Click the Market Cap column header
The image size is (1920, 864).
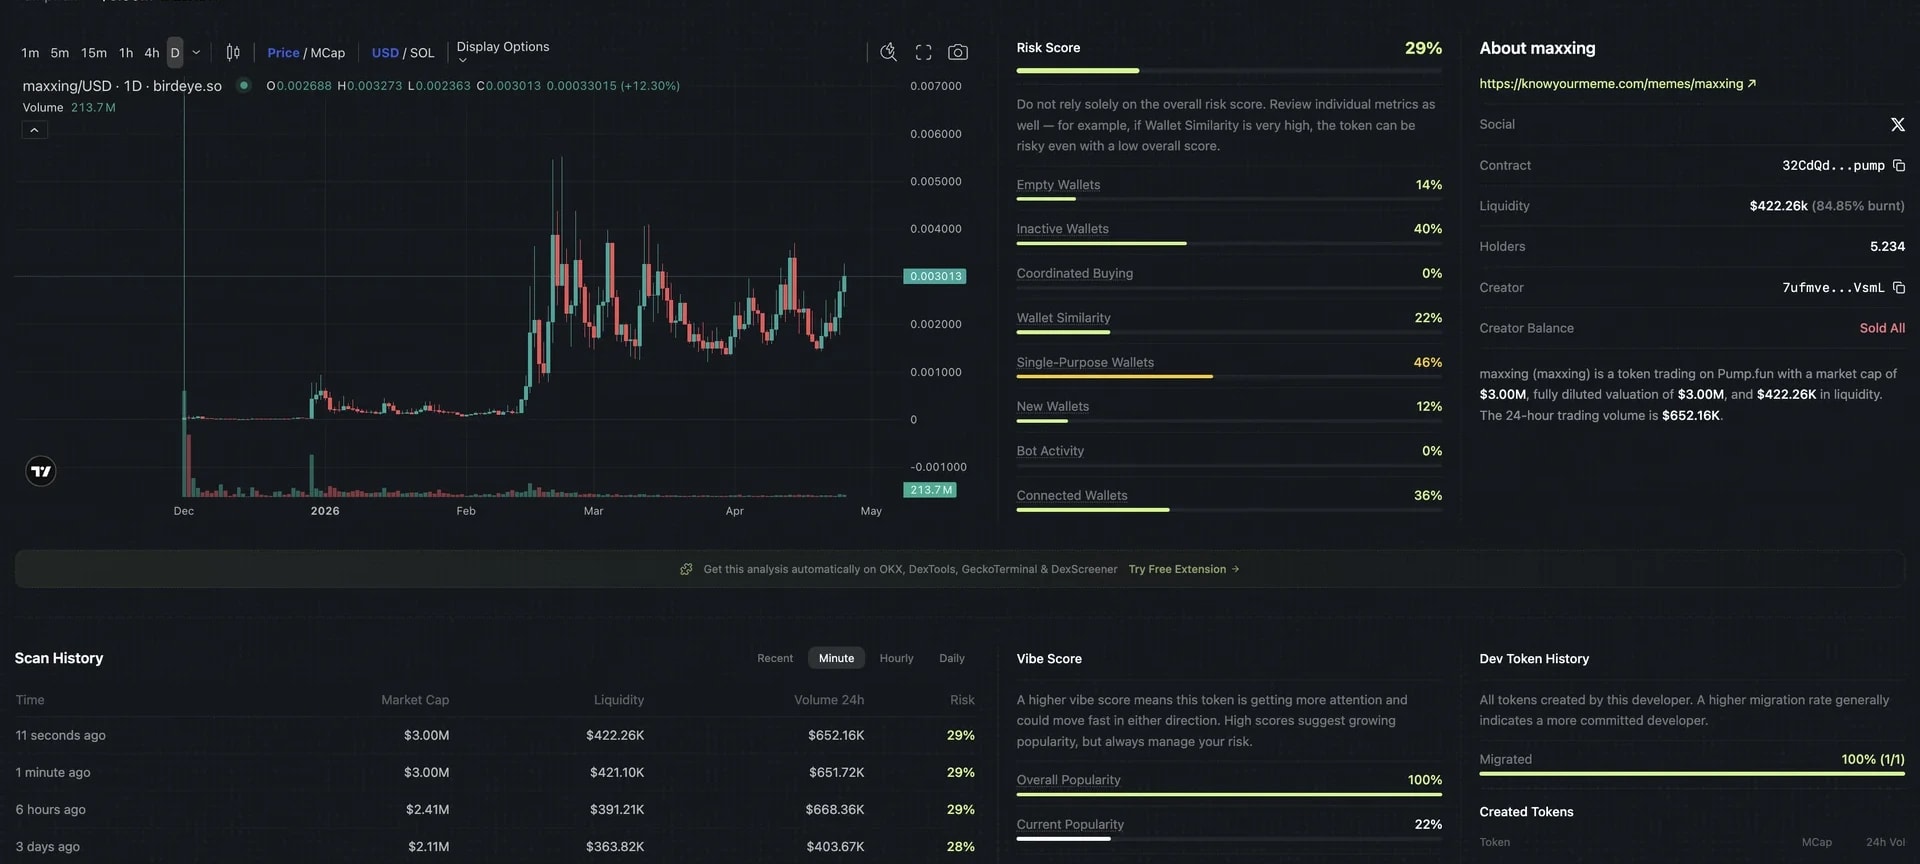click(415, 700)
